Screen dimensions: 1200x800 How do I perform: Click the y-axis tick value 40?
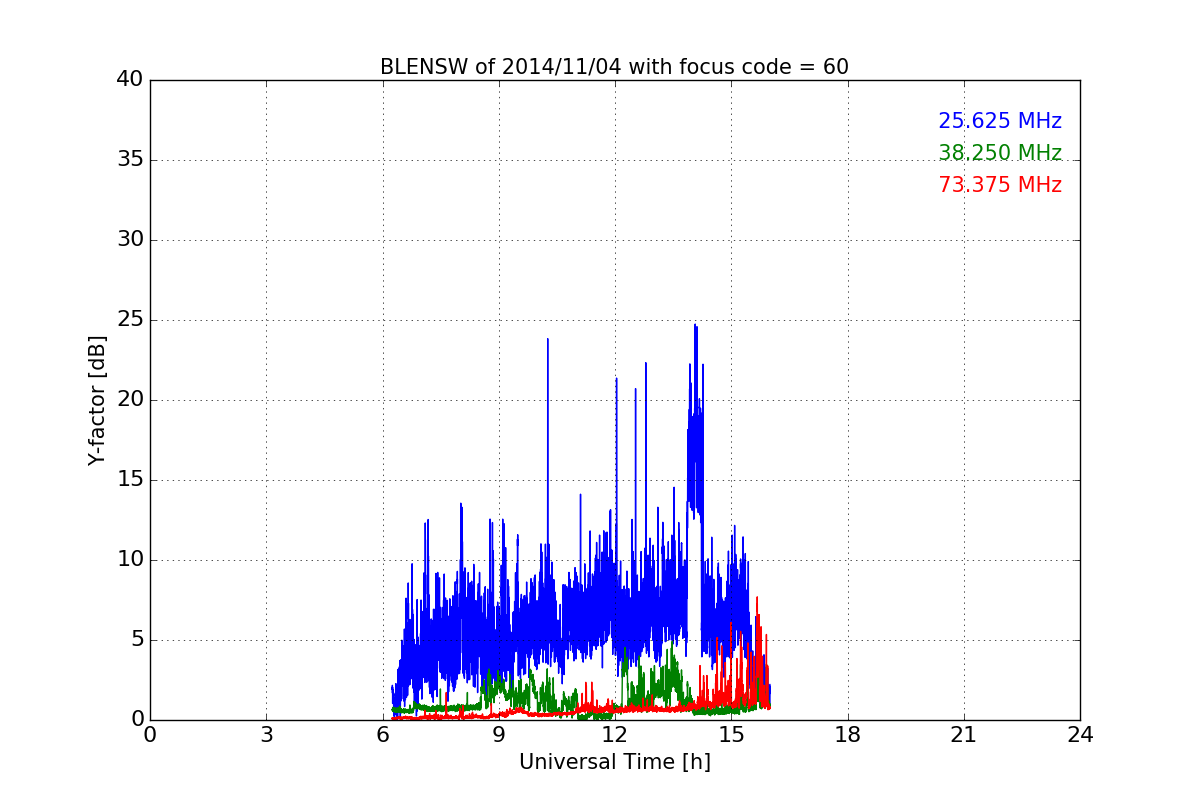pyautogui.click(x=130, y=80)
